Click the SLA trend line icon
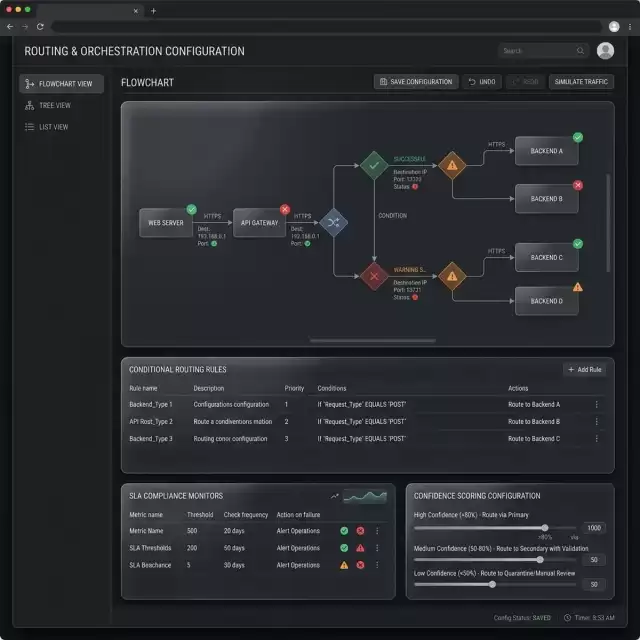 (x=335, y=496)
